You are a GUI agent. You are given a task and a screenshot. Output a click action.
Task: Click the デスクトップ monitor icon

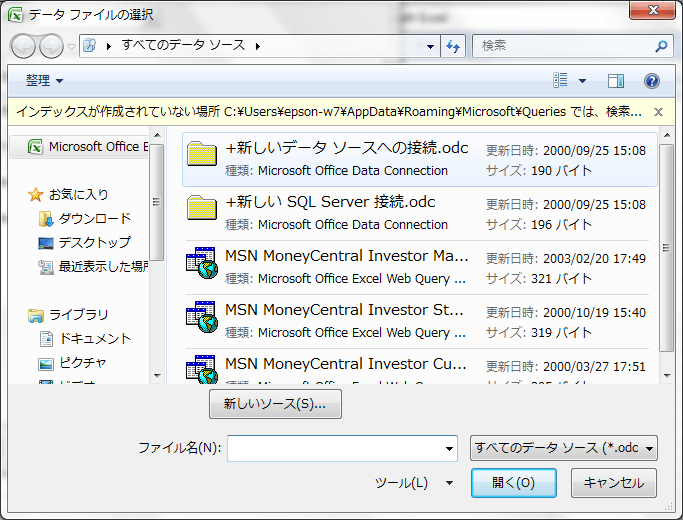click(46, 243)
